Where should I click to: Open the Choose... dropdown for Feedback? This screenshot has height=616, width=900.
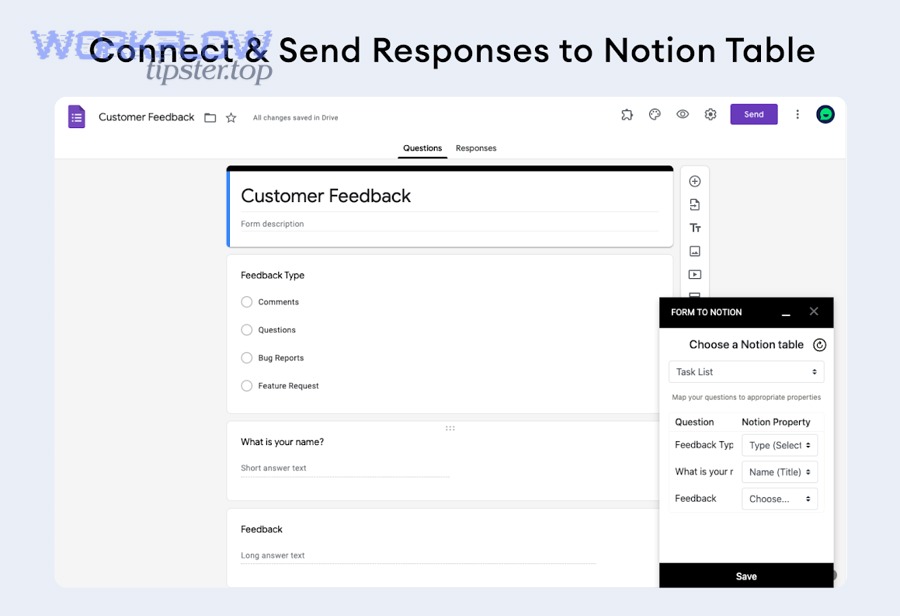[779, 499]
